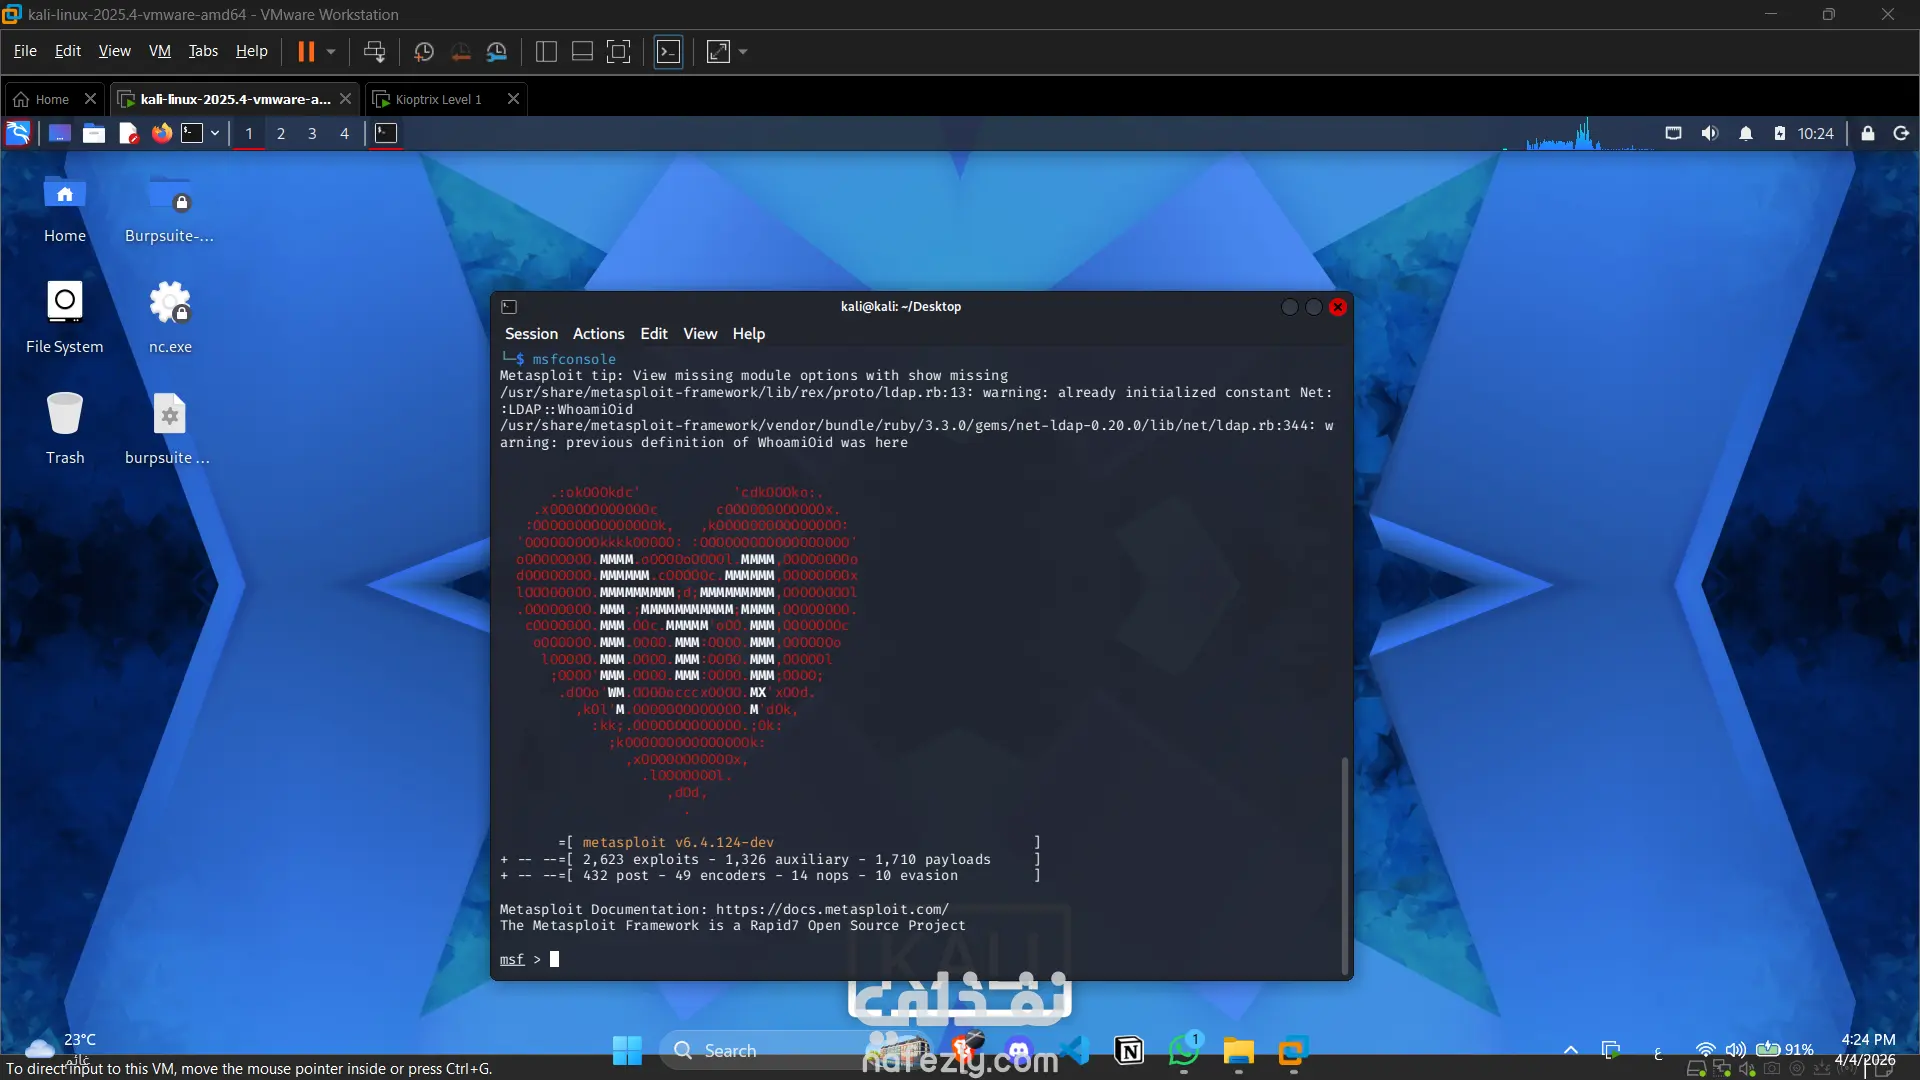Select the burpsuite file desktop icon

[168, 429]
